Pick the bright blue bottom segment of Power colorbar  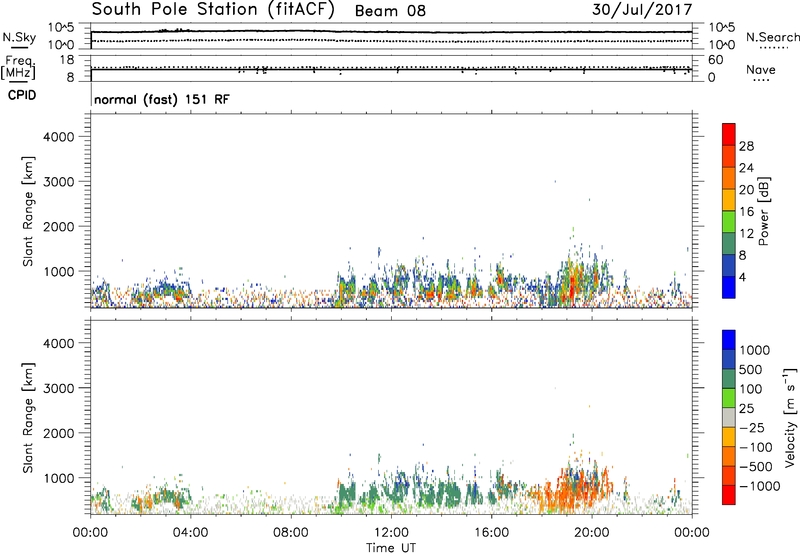(729, 287)
